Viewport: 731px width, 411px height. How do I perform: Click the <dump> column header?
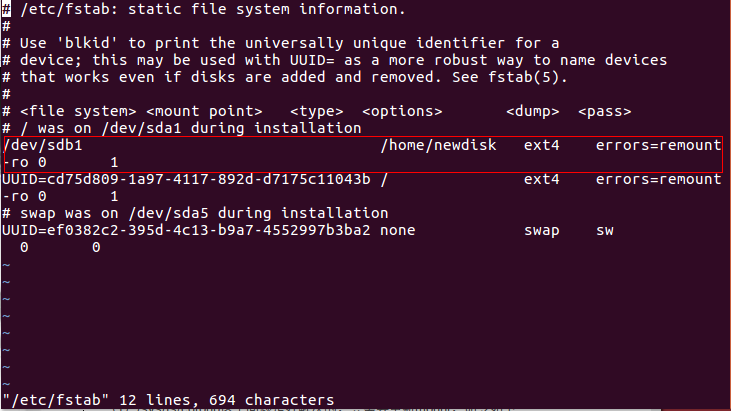533,111
